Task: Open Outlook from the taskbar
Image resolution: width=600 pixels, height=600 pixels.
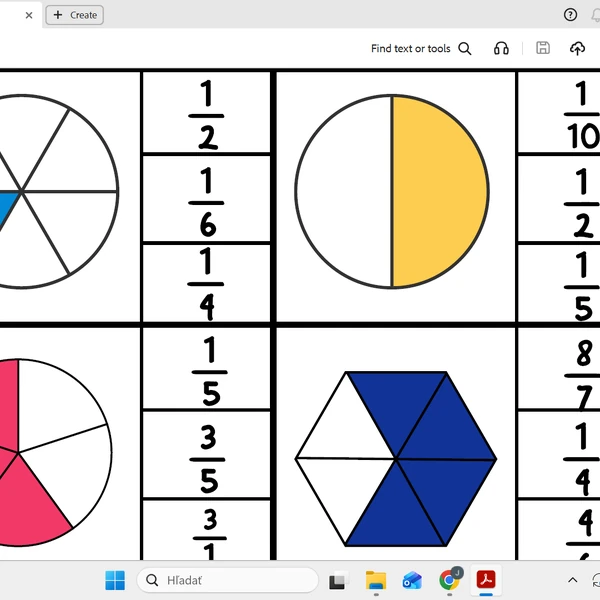Action: 412,580
